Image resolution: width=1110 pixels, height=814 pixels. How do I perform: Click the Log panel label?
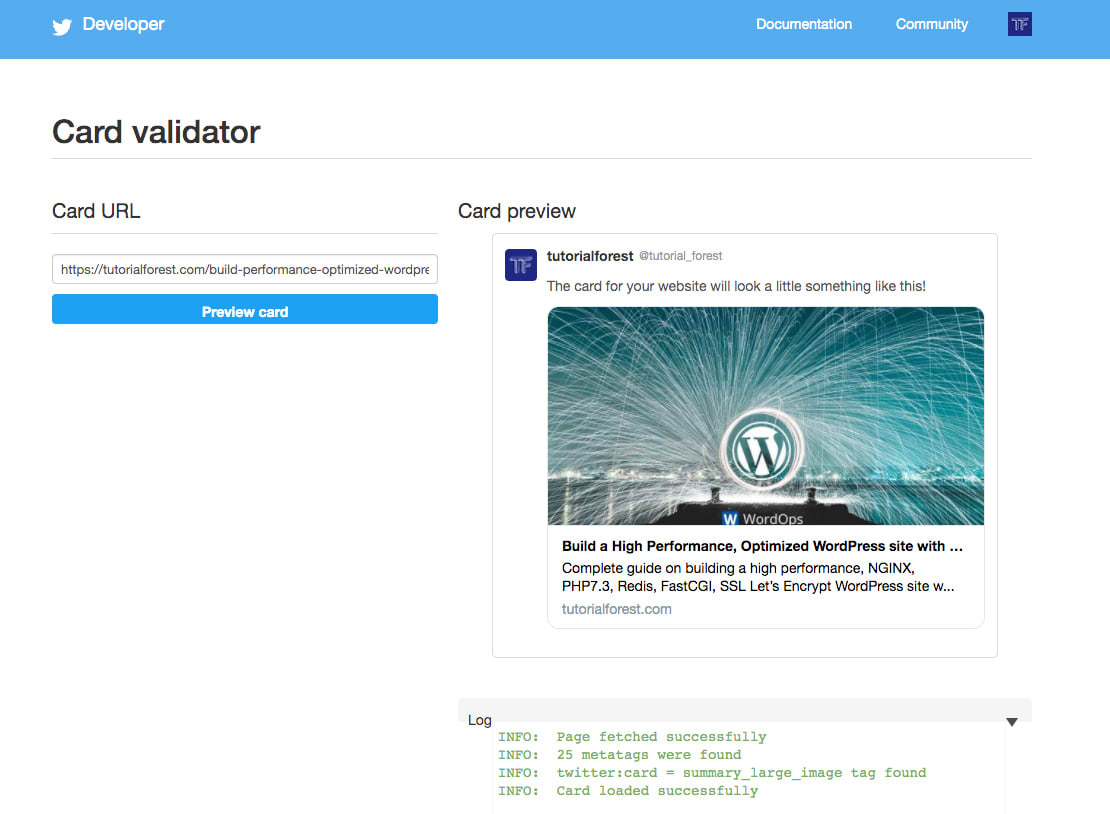[x=479, y=720]
